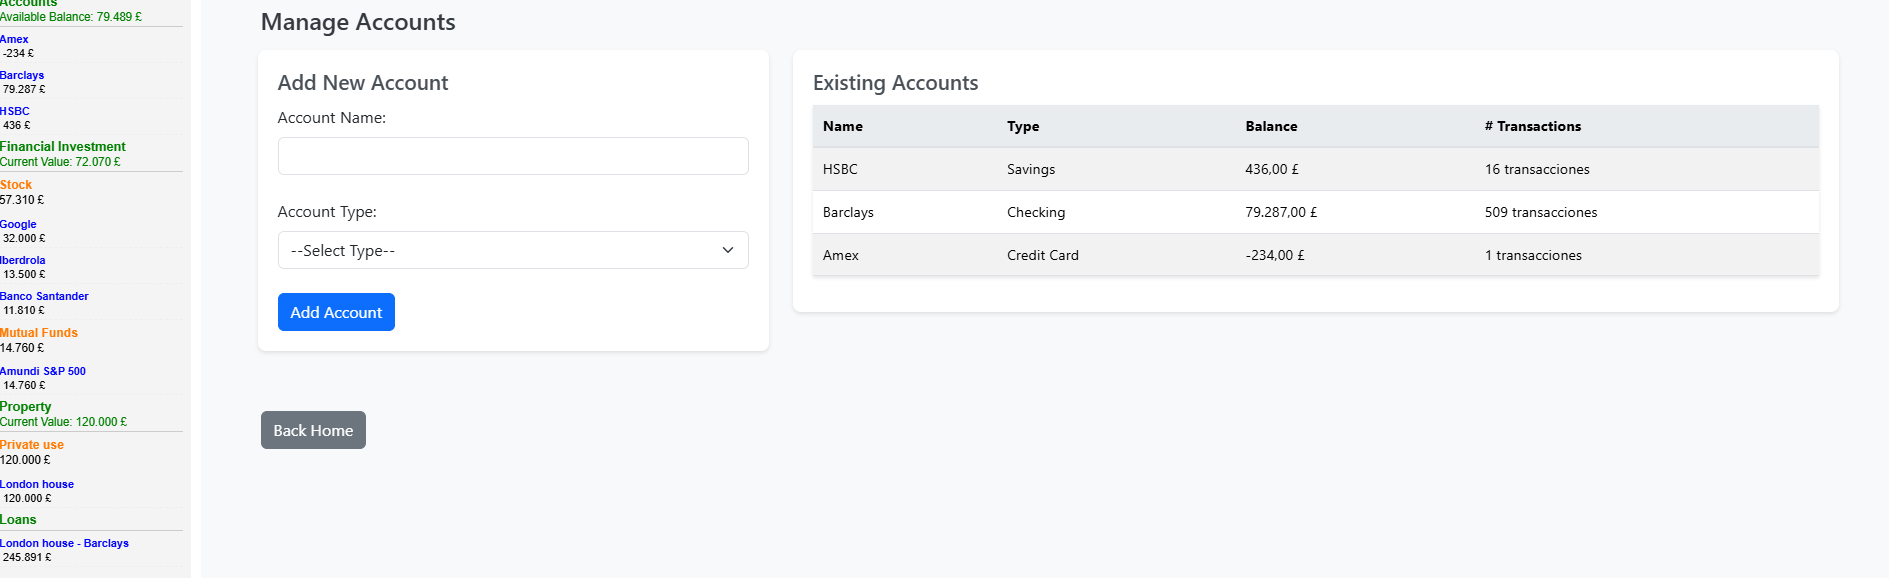Click the Account Name: field label
This screenshot has height=578, width=1889.
click(332, 118)
